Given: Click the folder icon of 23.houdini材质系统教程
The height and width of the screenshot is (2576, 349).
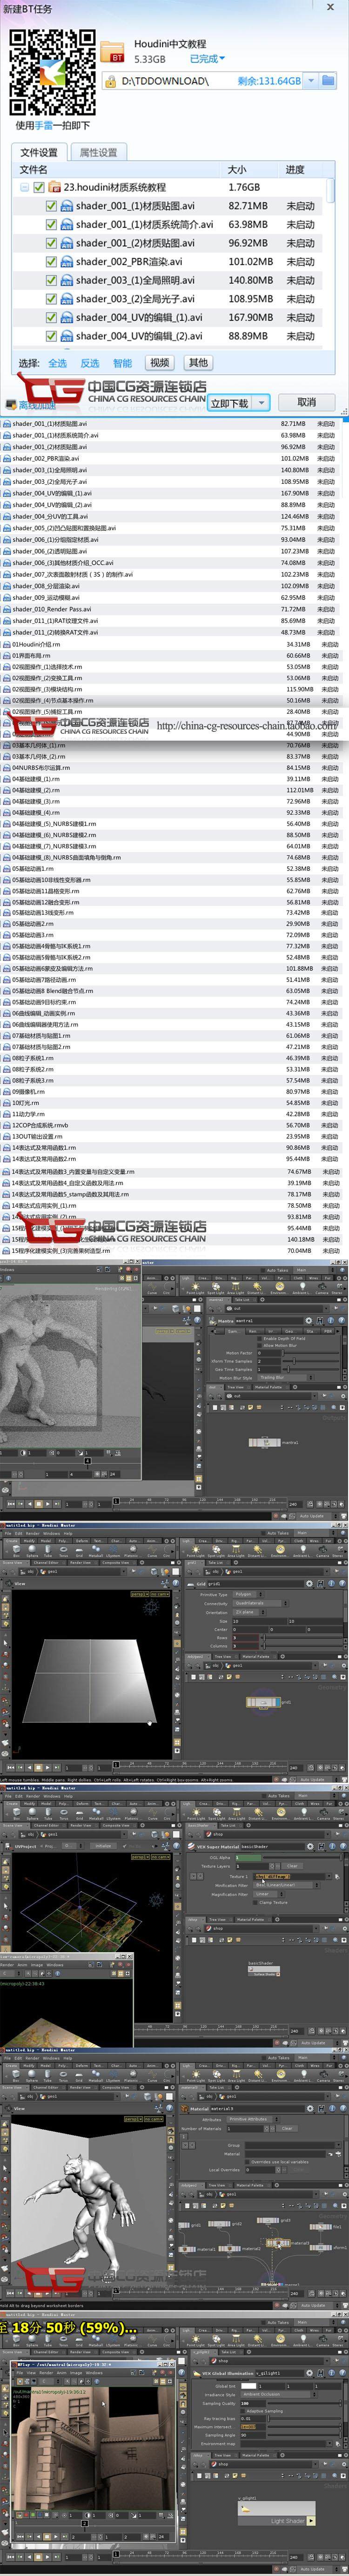Looking at the screenshot, I should coord(56,187).
